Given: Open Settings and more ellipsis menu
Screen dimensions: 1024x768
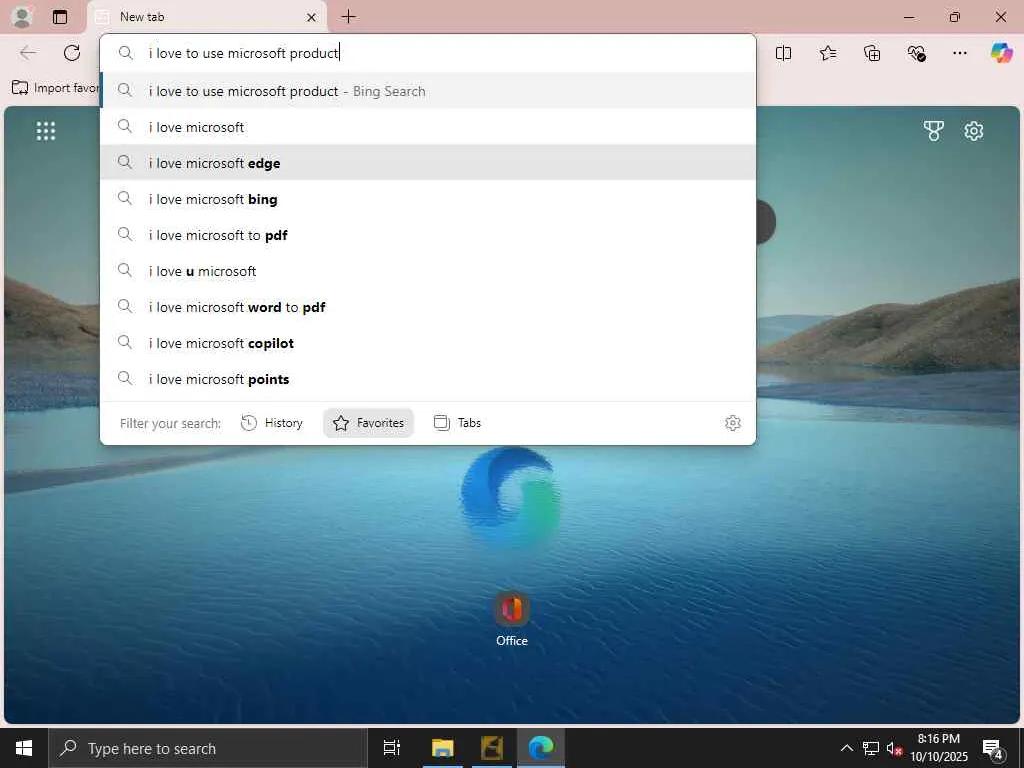Looking at the screenshot, I should tap(959, 53).
